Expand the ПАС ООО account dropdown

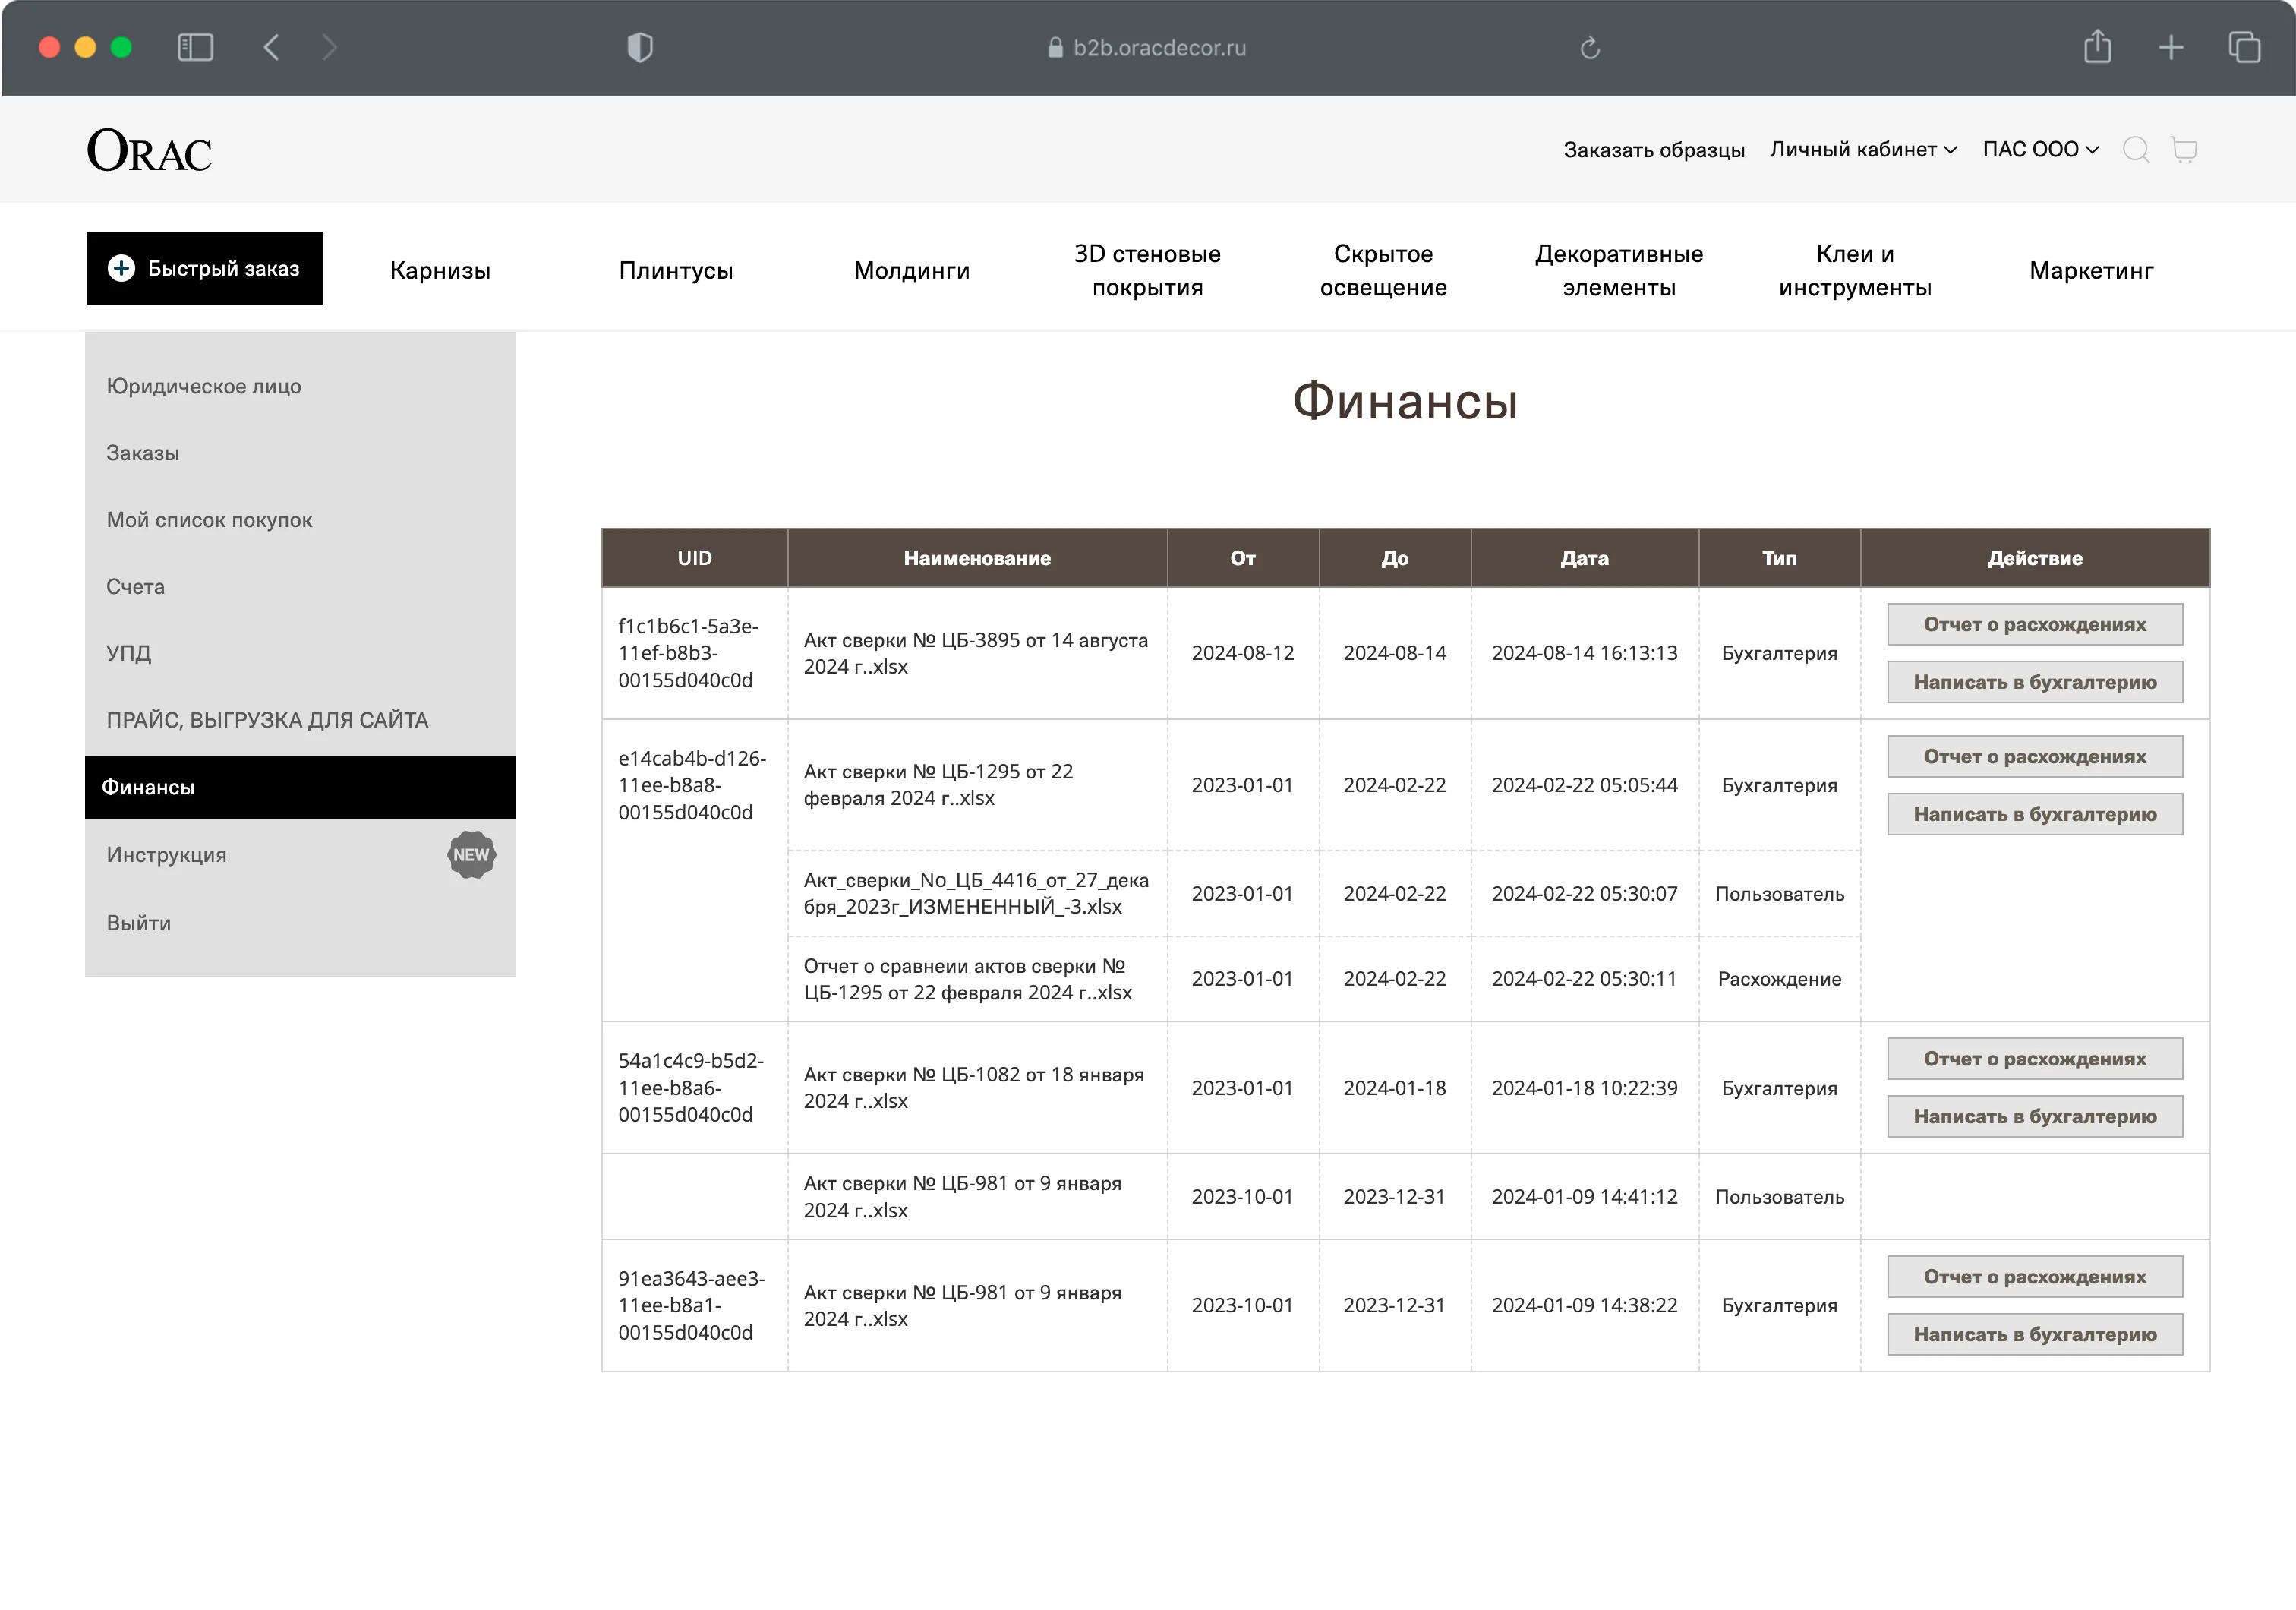point(2040,150)
